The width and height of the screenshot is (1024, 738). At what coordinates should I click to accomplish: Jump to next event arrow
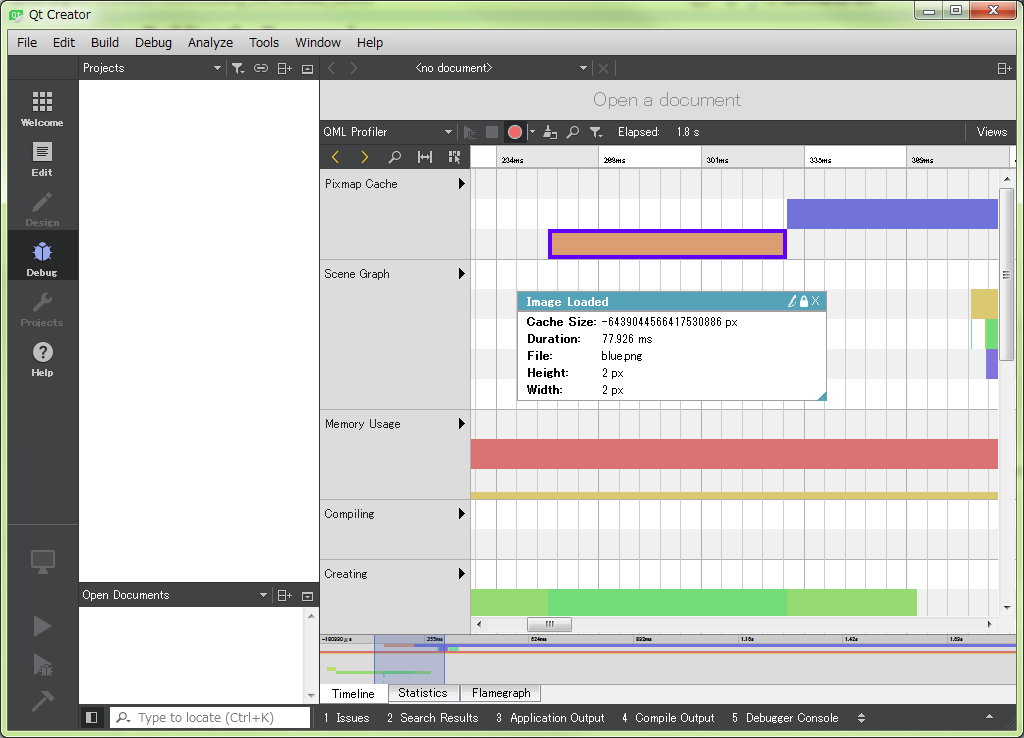click(x=364, y=157)
